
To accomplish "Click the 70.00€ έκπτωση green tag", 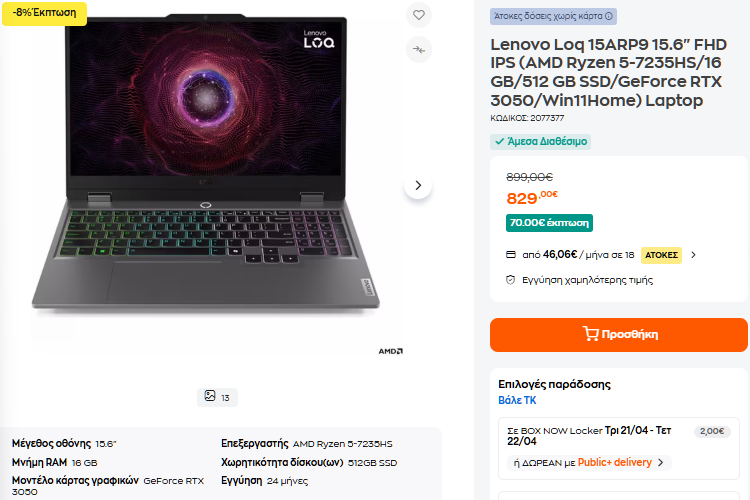I will click(550, 222).
